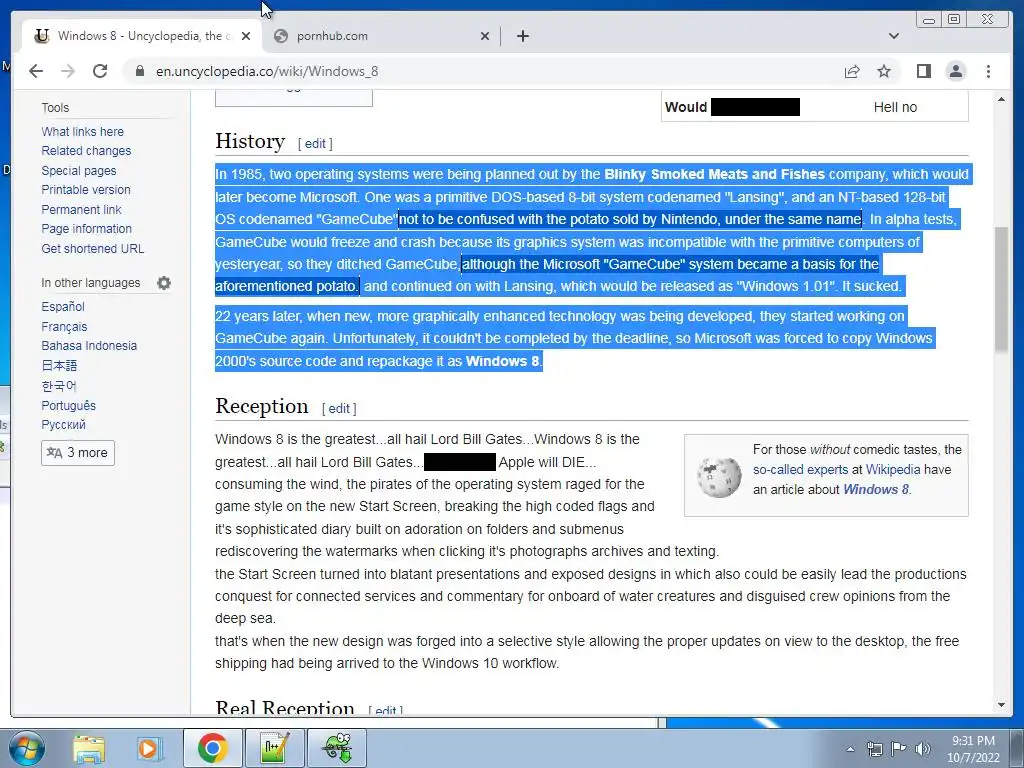Switch to 日本語 language version

click(x=59, y=366)
